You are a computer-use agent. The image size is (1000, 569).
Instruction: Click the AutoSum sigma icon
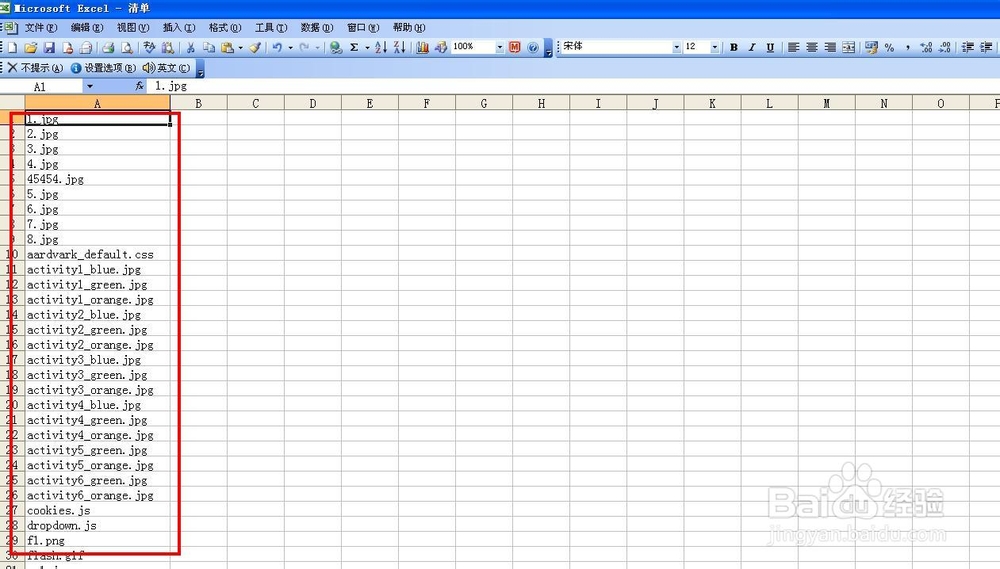(354, 47)
